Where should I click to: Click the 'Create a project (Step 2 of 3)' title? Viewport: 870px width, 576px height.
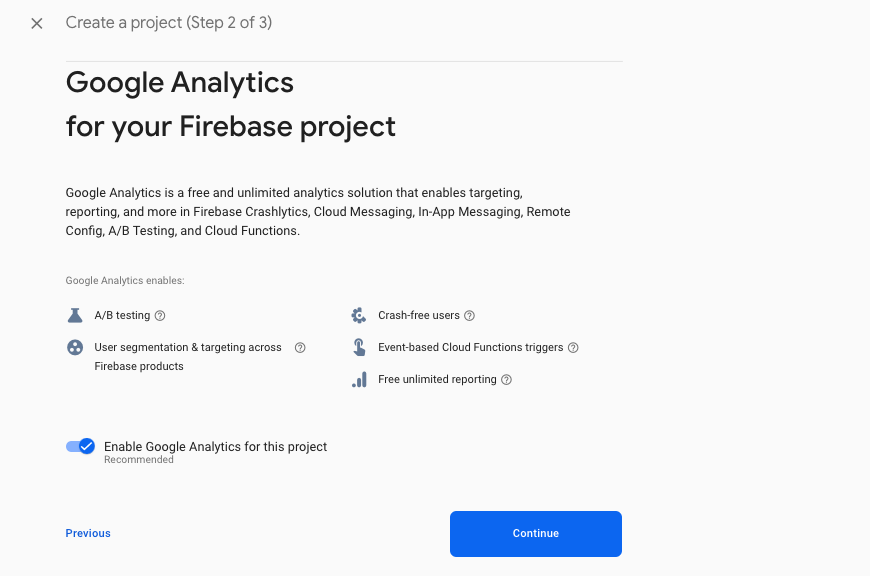[169, 23]
